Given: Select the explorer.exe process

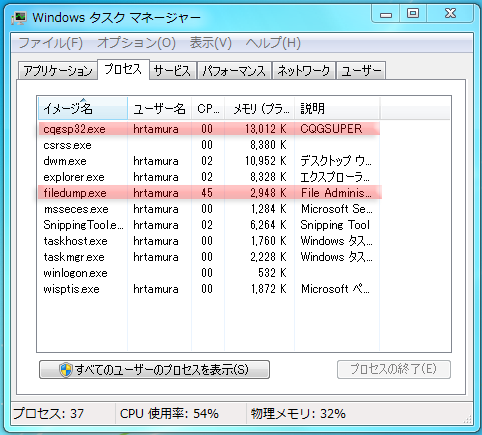Looking at the screenshot, I should pos(209,177).
